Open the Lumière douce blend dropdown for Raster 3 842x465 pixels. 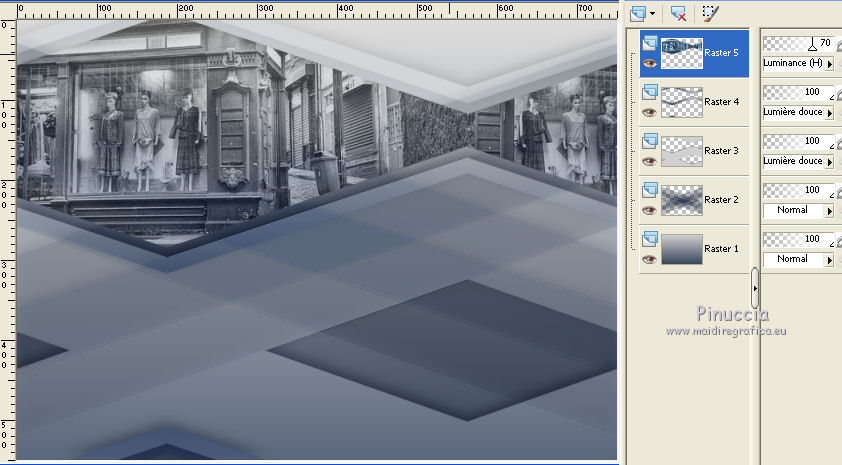coord(829,162)
